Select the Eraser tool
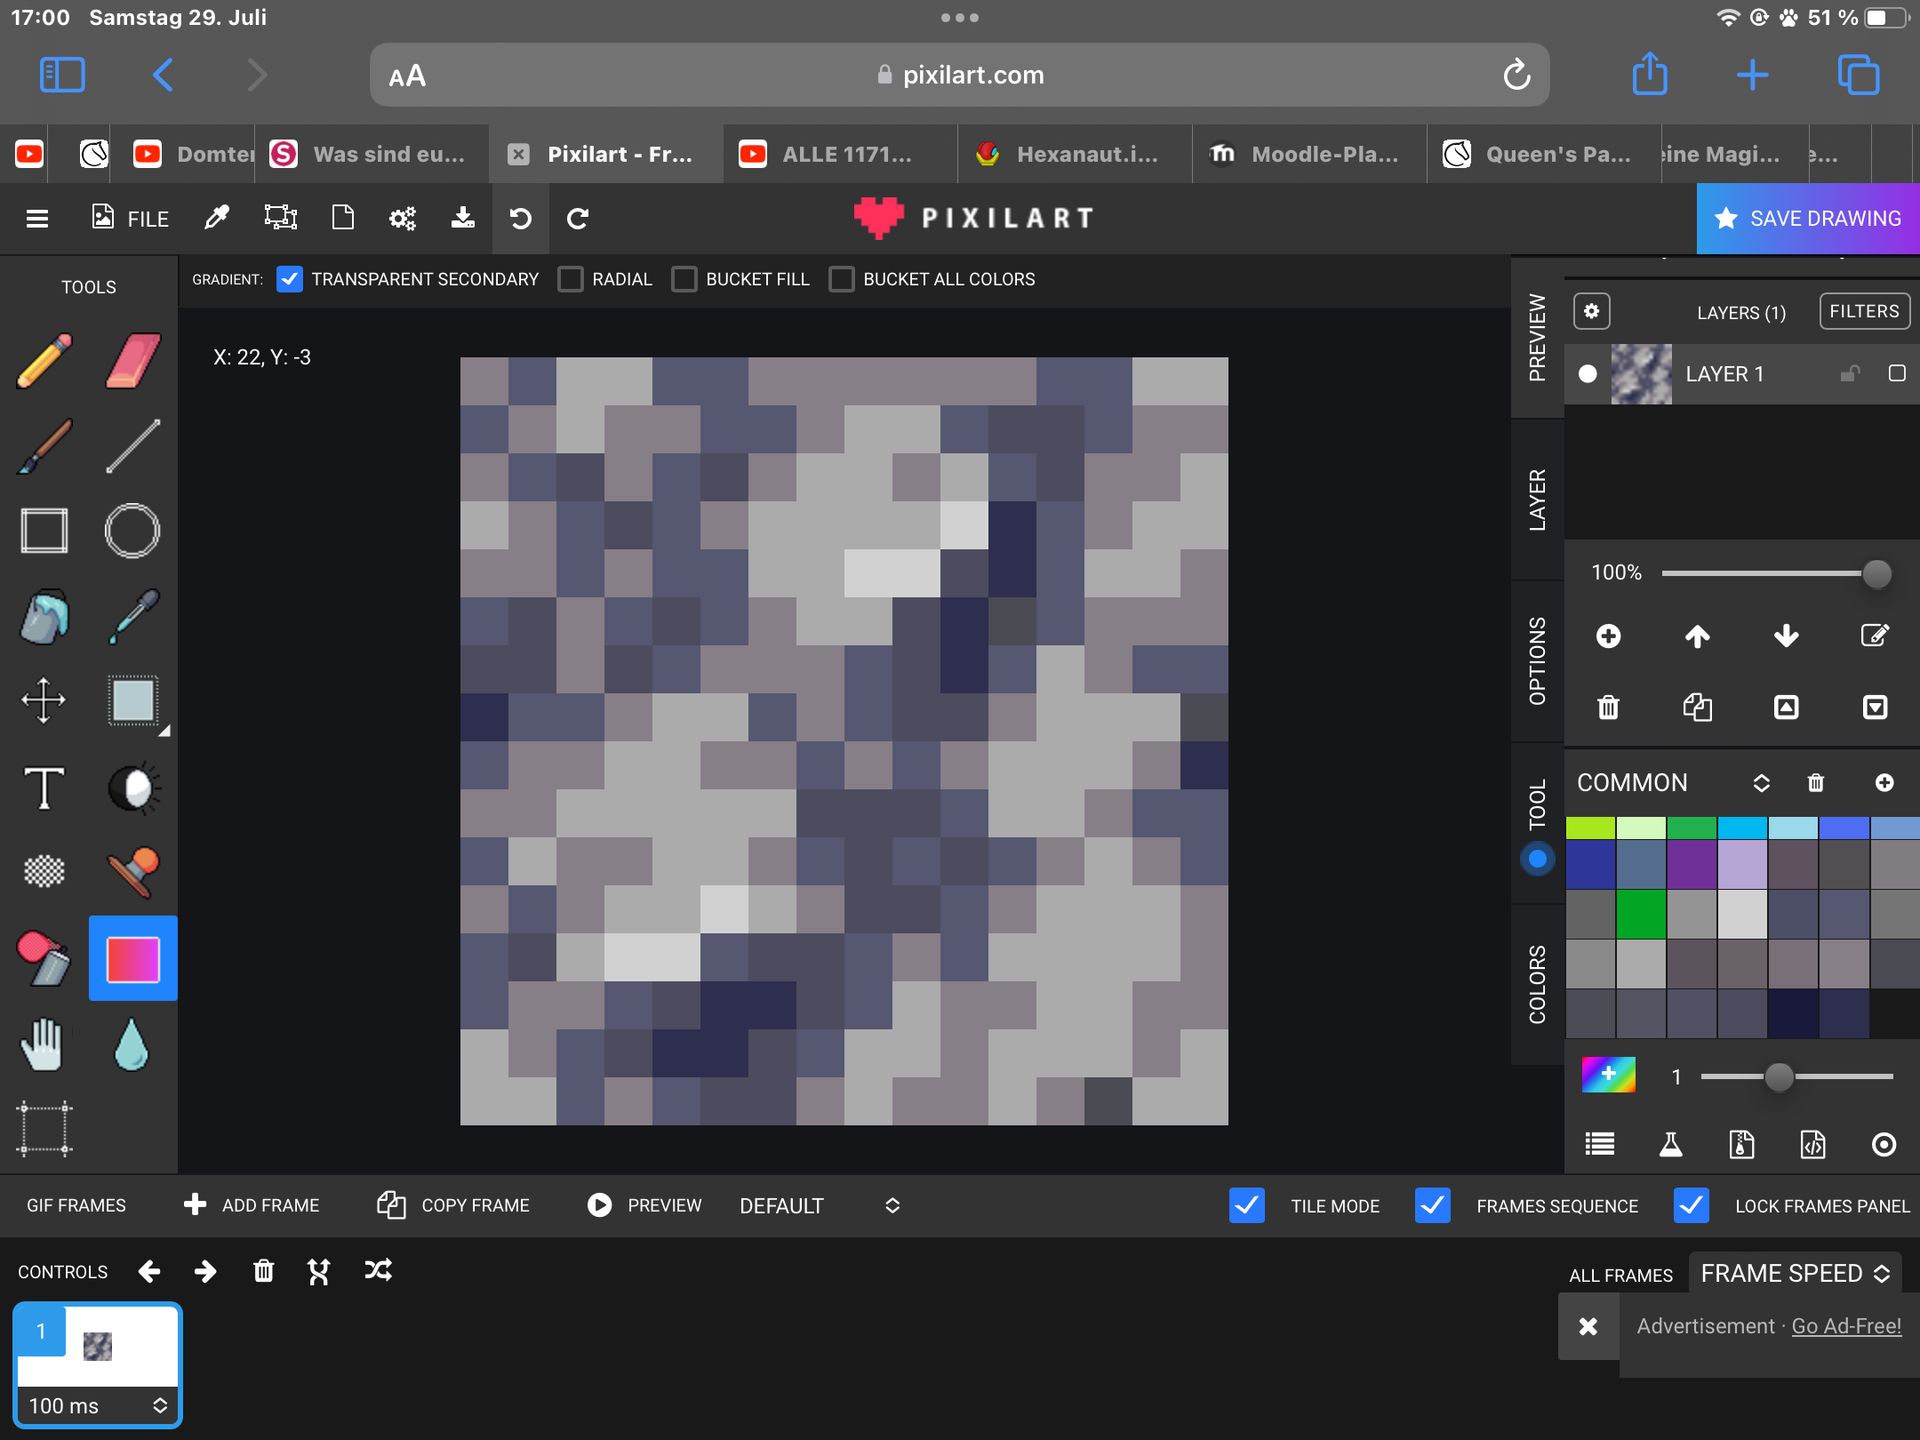Image resolution: width=1920 pixels, height=1440 pixels. click(133, 360)
